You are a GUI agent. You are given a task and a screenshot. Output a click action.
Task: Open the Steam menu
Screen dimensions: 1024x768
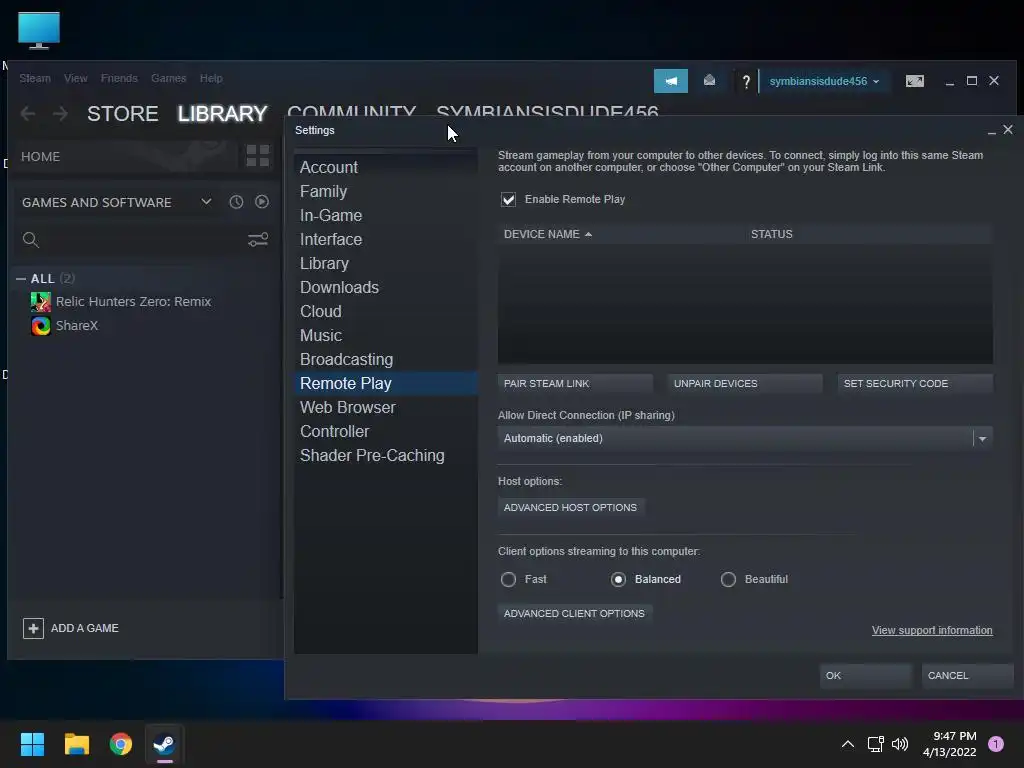35,78
